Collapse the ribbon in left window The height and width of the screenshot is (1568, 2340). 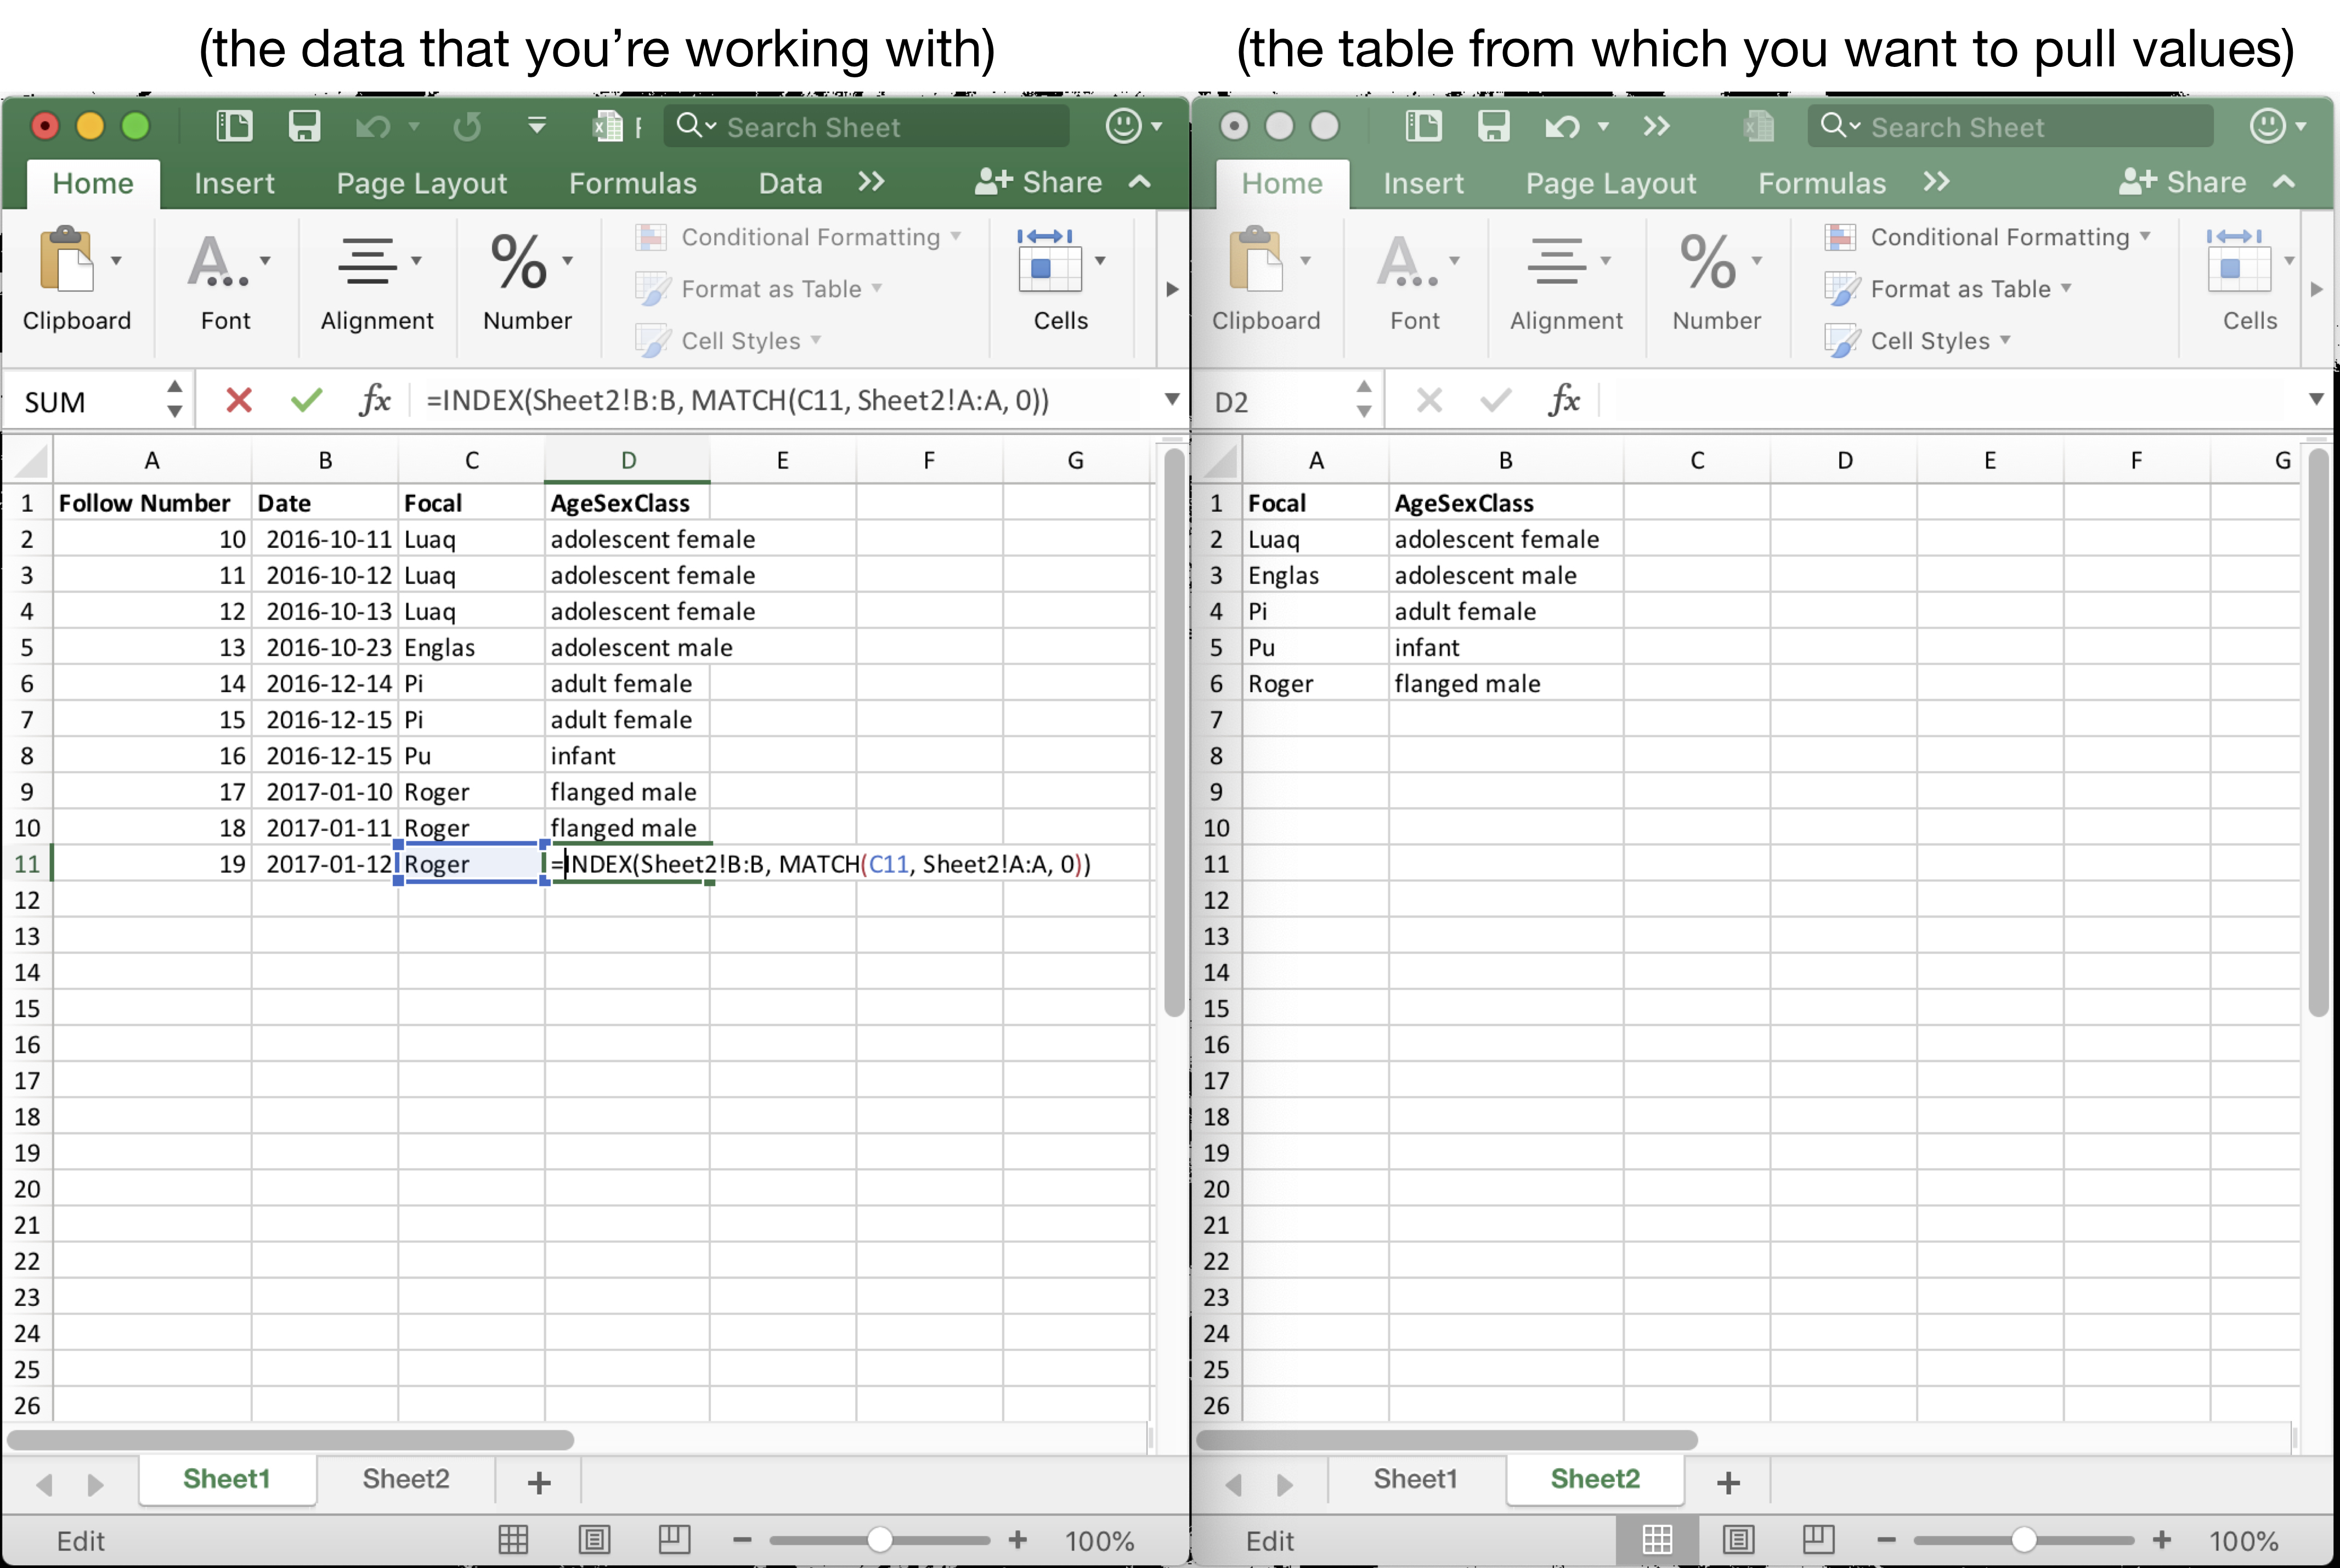1139,181
